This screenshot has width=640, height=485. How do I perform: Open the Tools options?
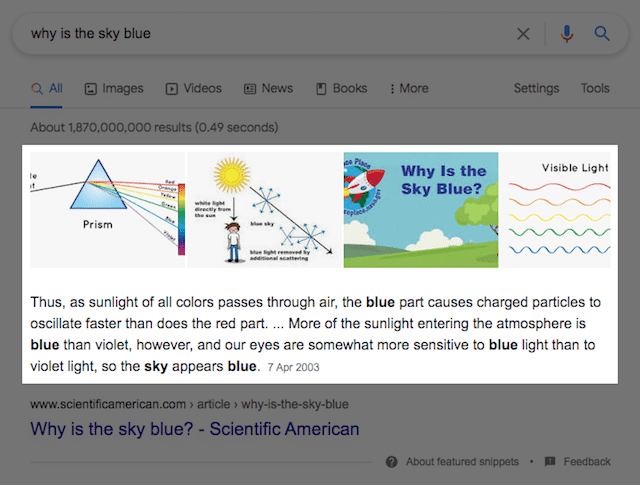595,89
